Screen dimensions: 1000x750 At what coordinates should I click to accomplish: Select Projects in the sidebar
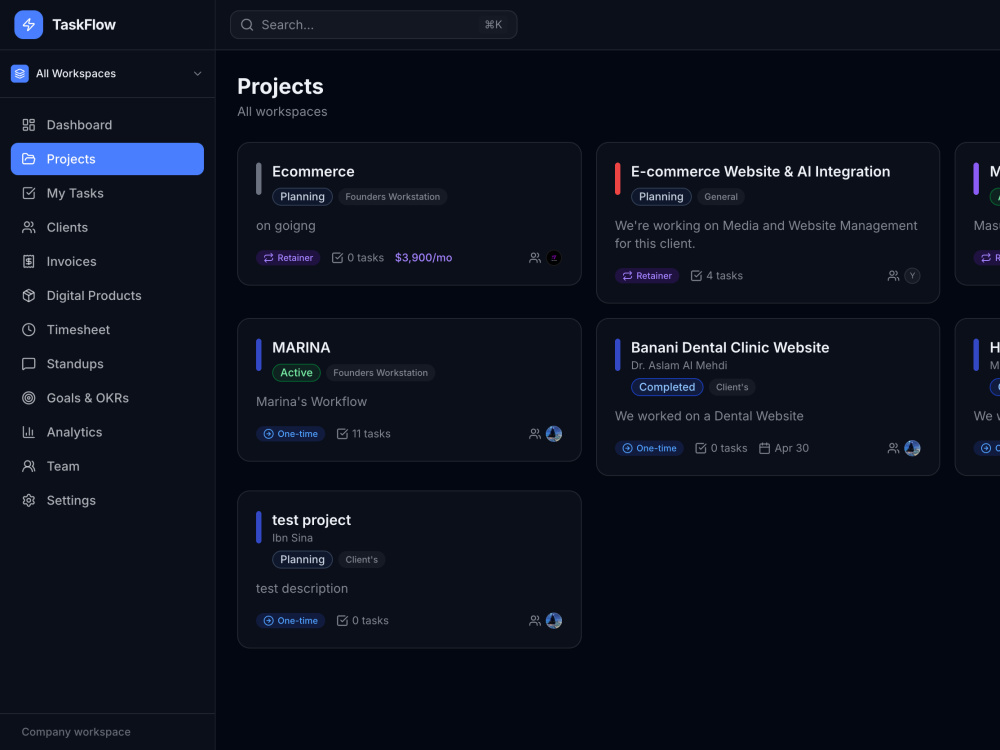[107, 159]
